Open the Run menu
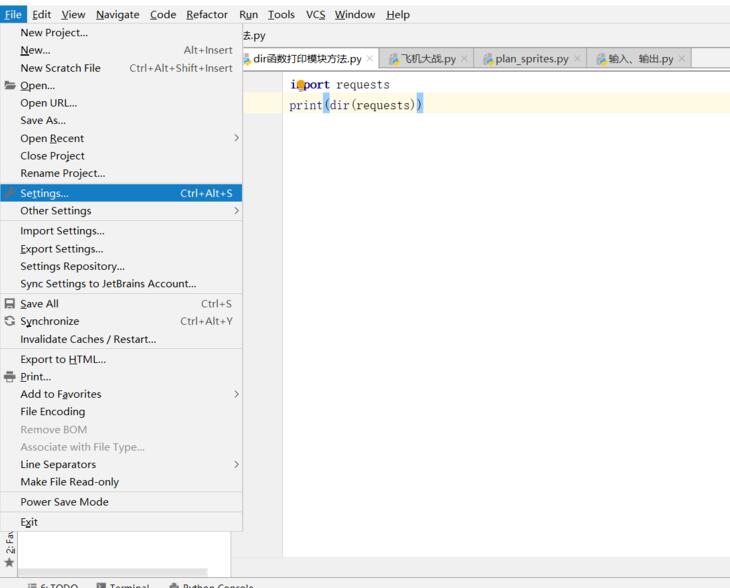 (x=248, y=14)
